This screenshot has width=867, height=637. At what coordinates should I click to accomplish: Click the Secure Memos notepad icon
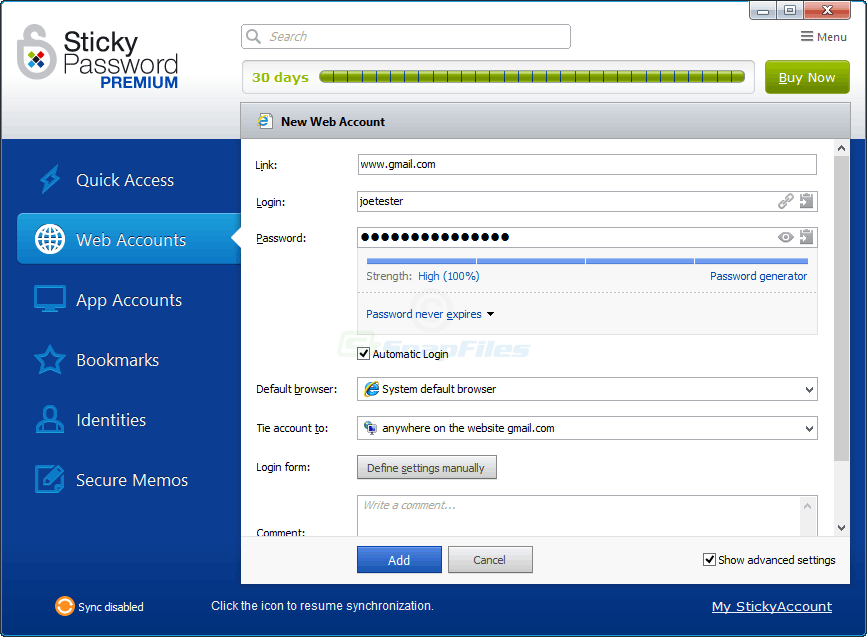50,479
